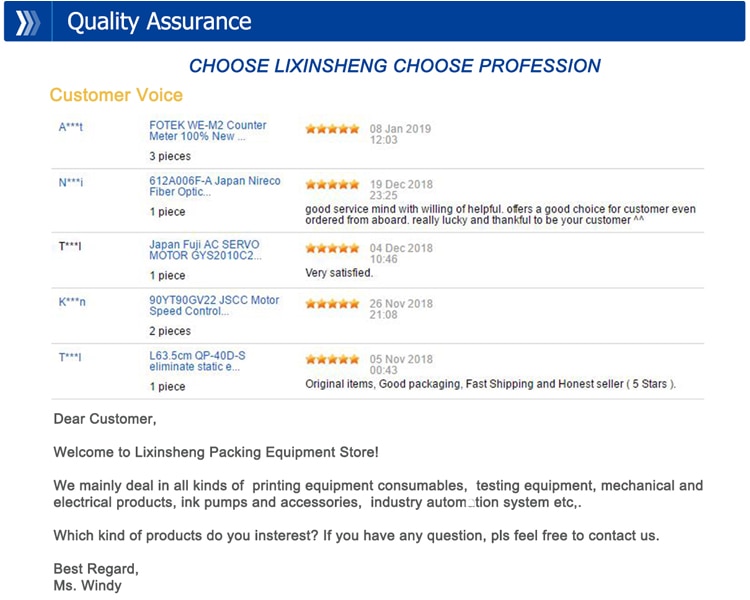Click the star rating on the QP-40D-S review
The width and height of the screenshot is (750, 600).
coord(332,359)
